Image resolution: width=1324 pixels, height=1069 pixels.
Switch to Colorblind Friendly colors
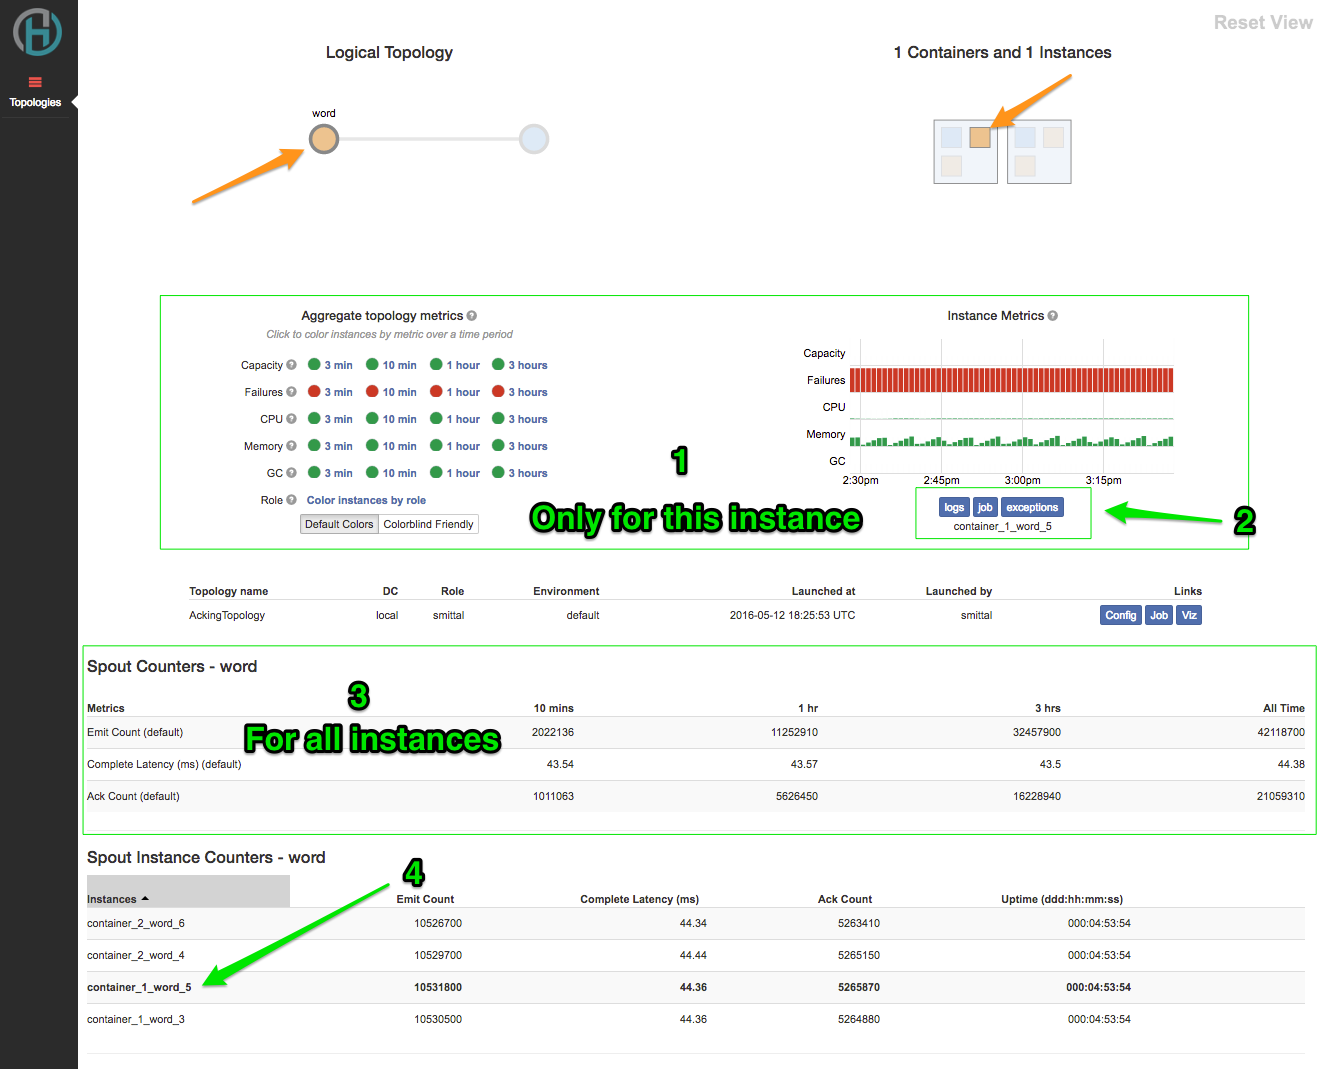[428, 524]
